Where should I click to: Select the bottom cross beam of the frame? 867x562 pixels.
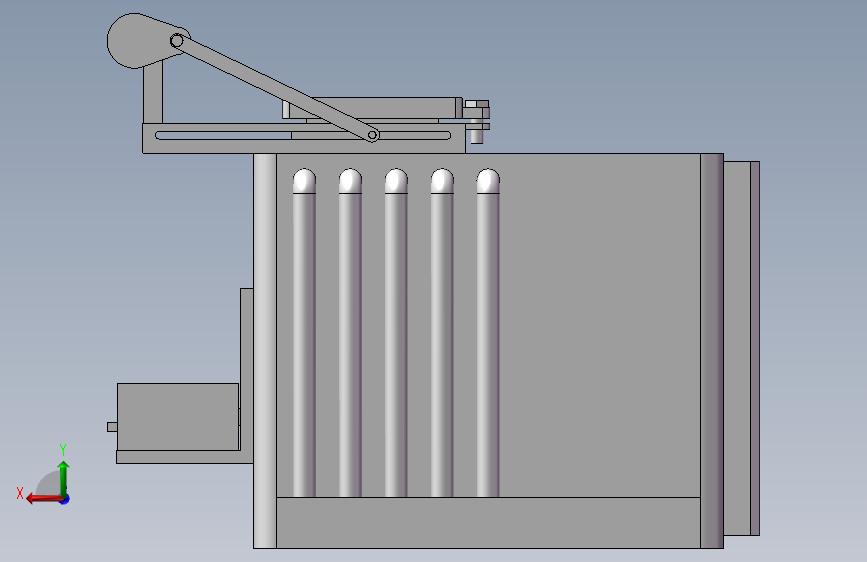coord(488,523)
